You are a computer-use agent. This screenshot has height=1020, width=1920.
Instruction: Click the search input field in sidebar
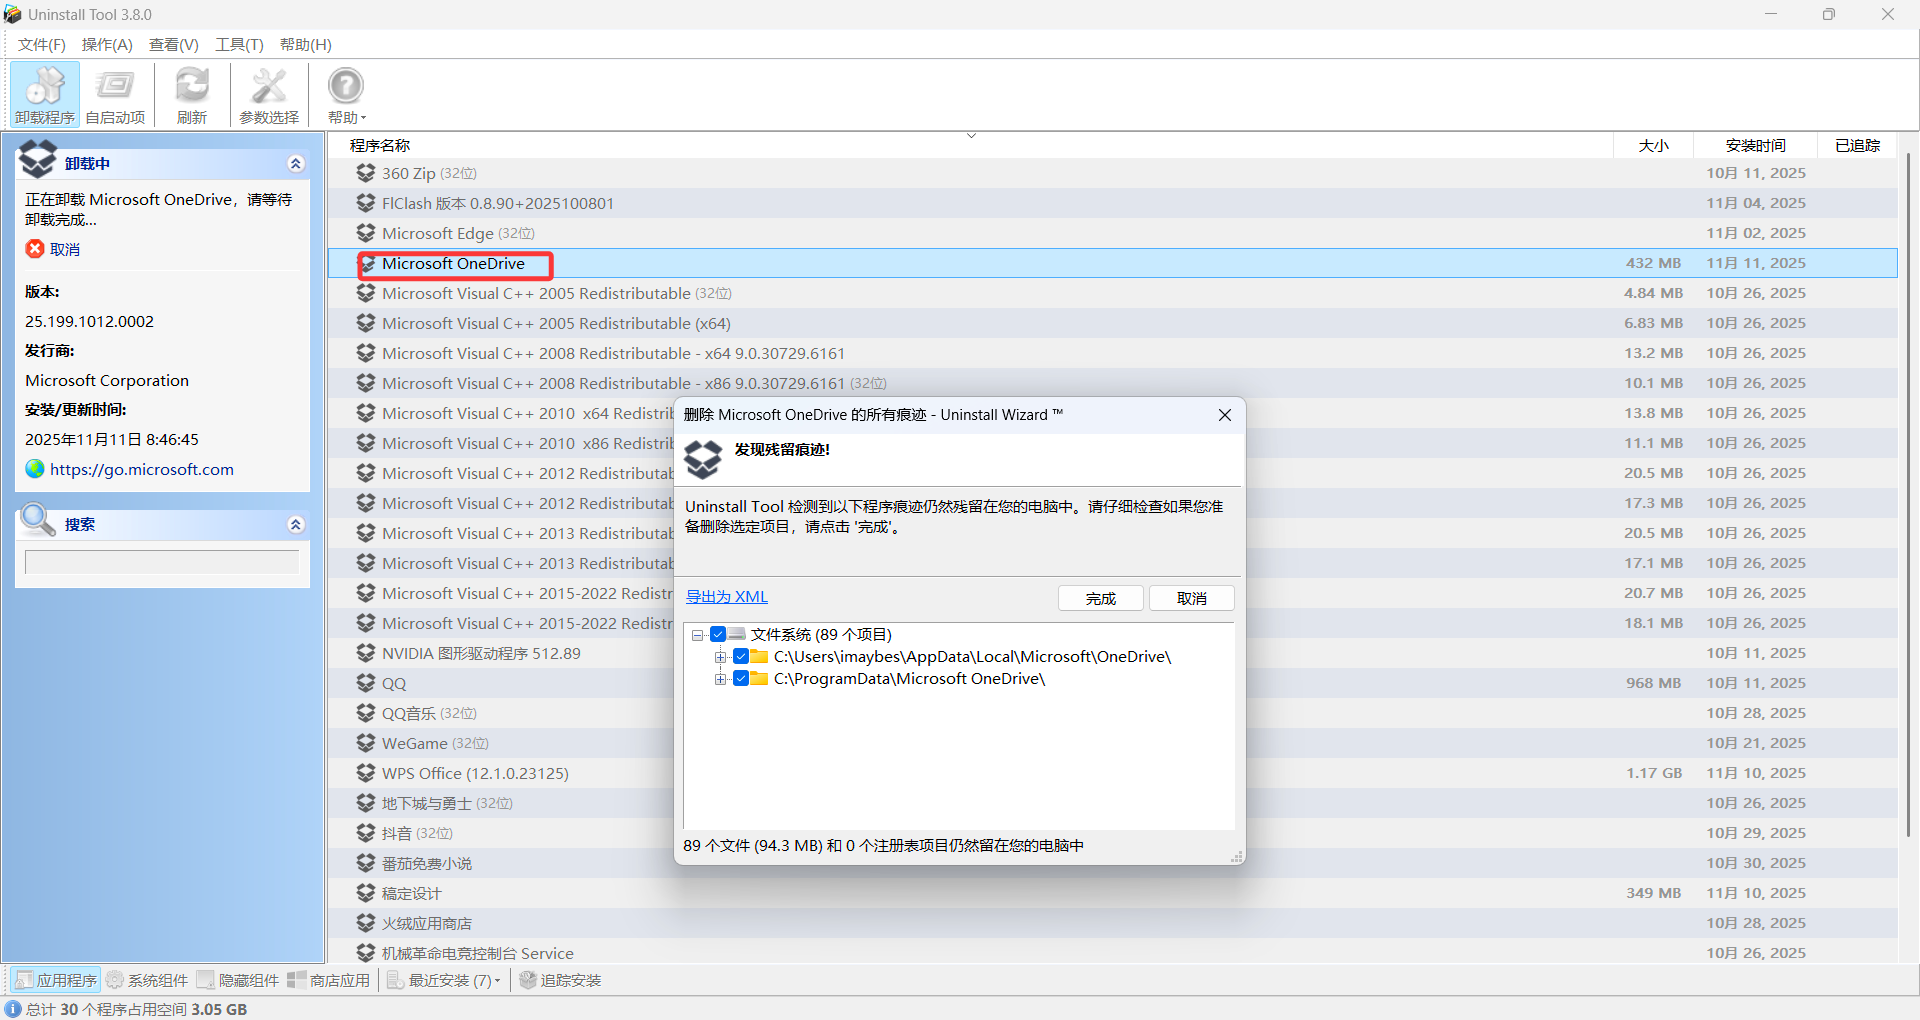pos(162,562)
